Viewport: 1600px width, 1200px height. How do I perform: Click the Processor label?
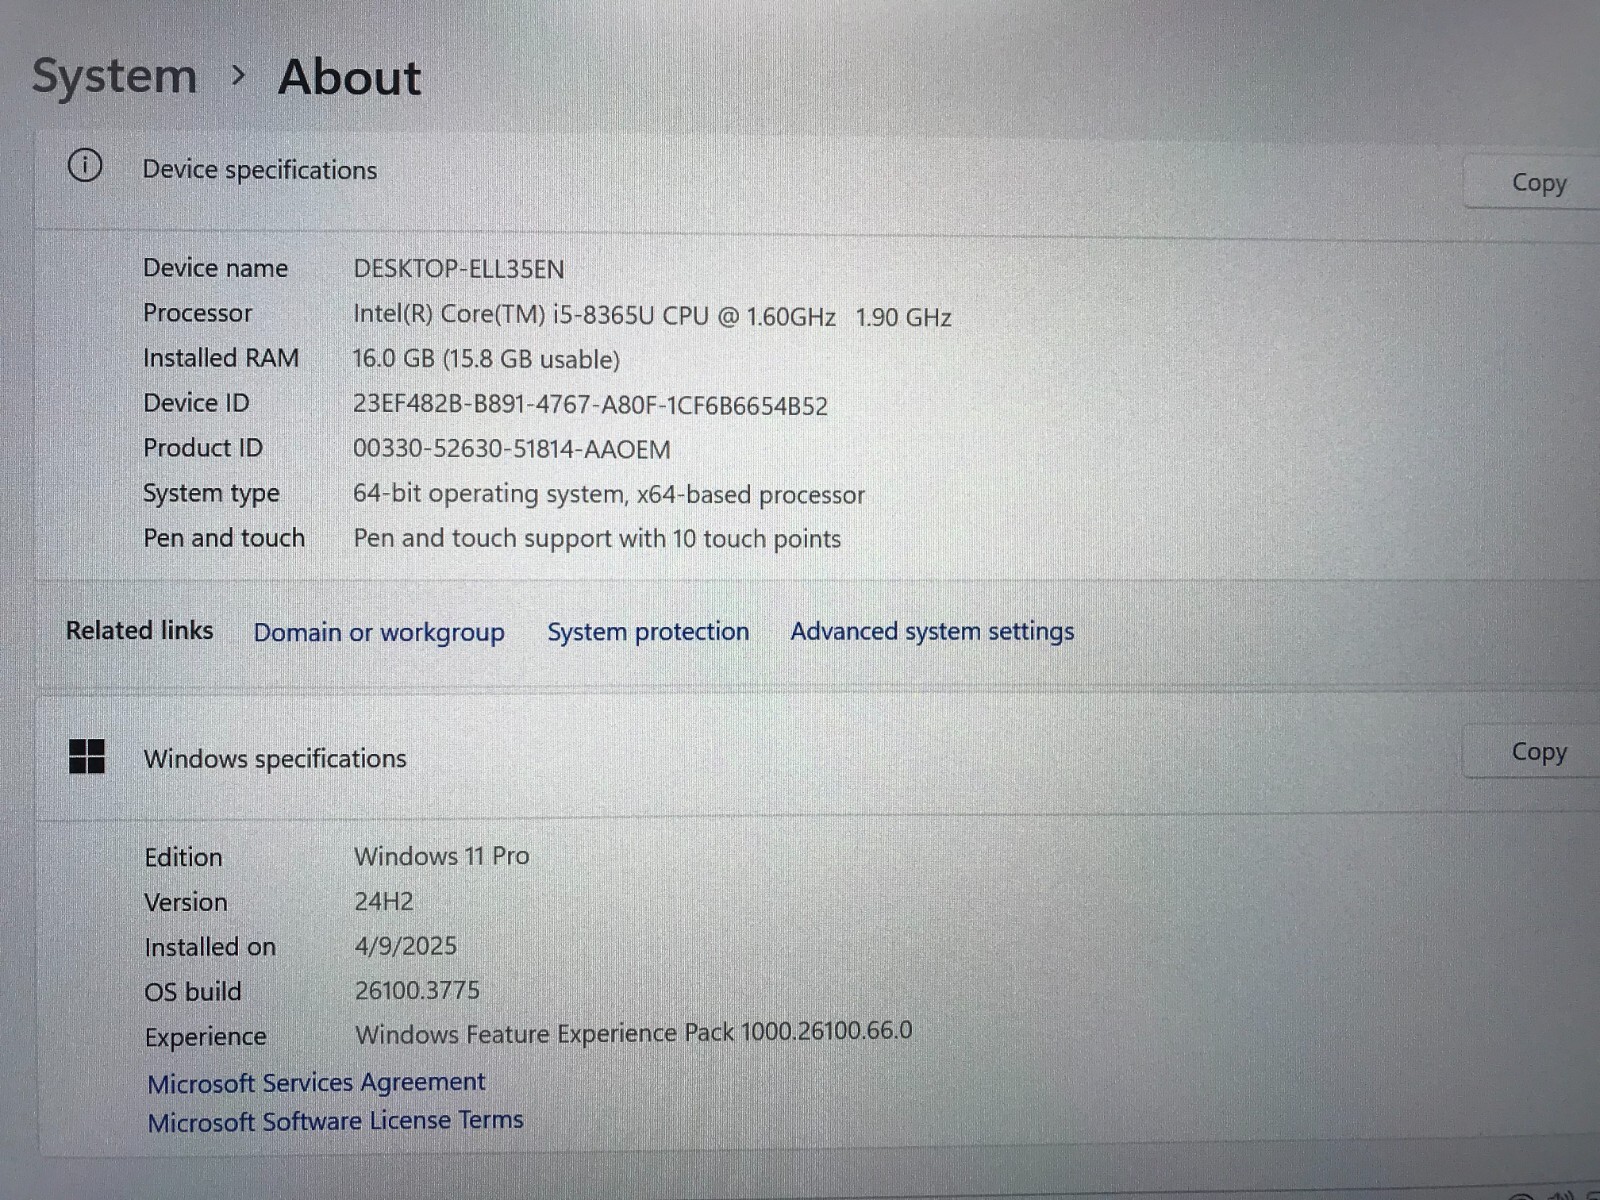point(197,313)
